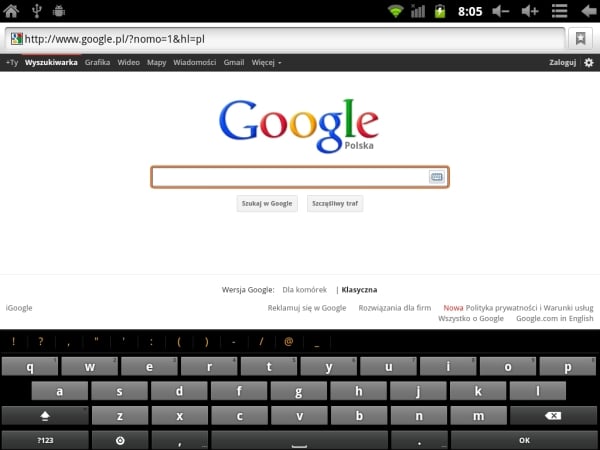The width and height of the screenshot is (600, 450).
Task: Tap the q key
Action: 30,367
